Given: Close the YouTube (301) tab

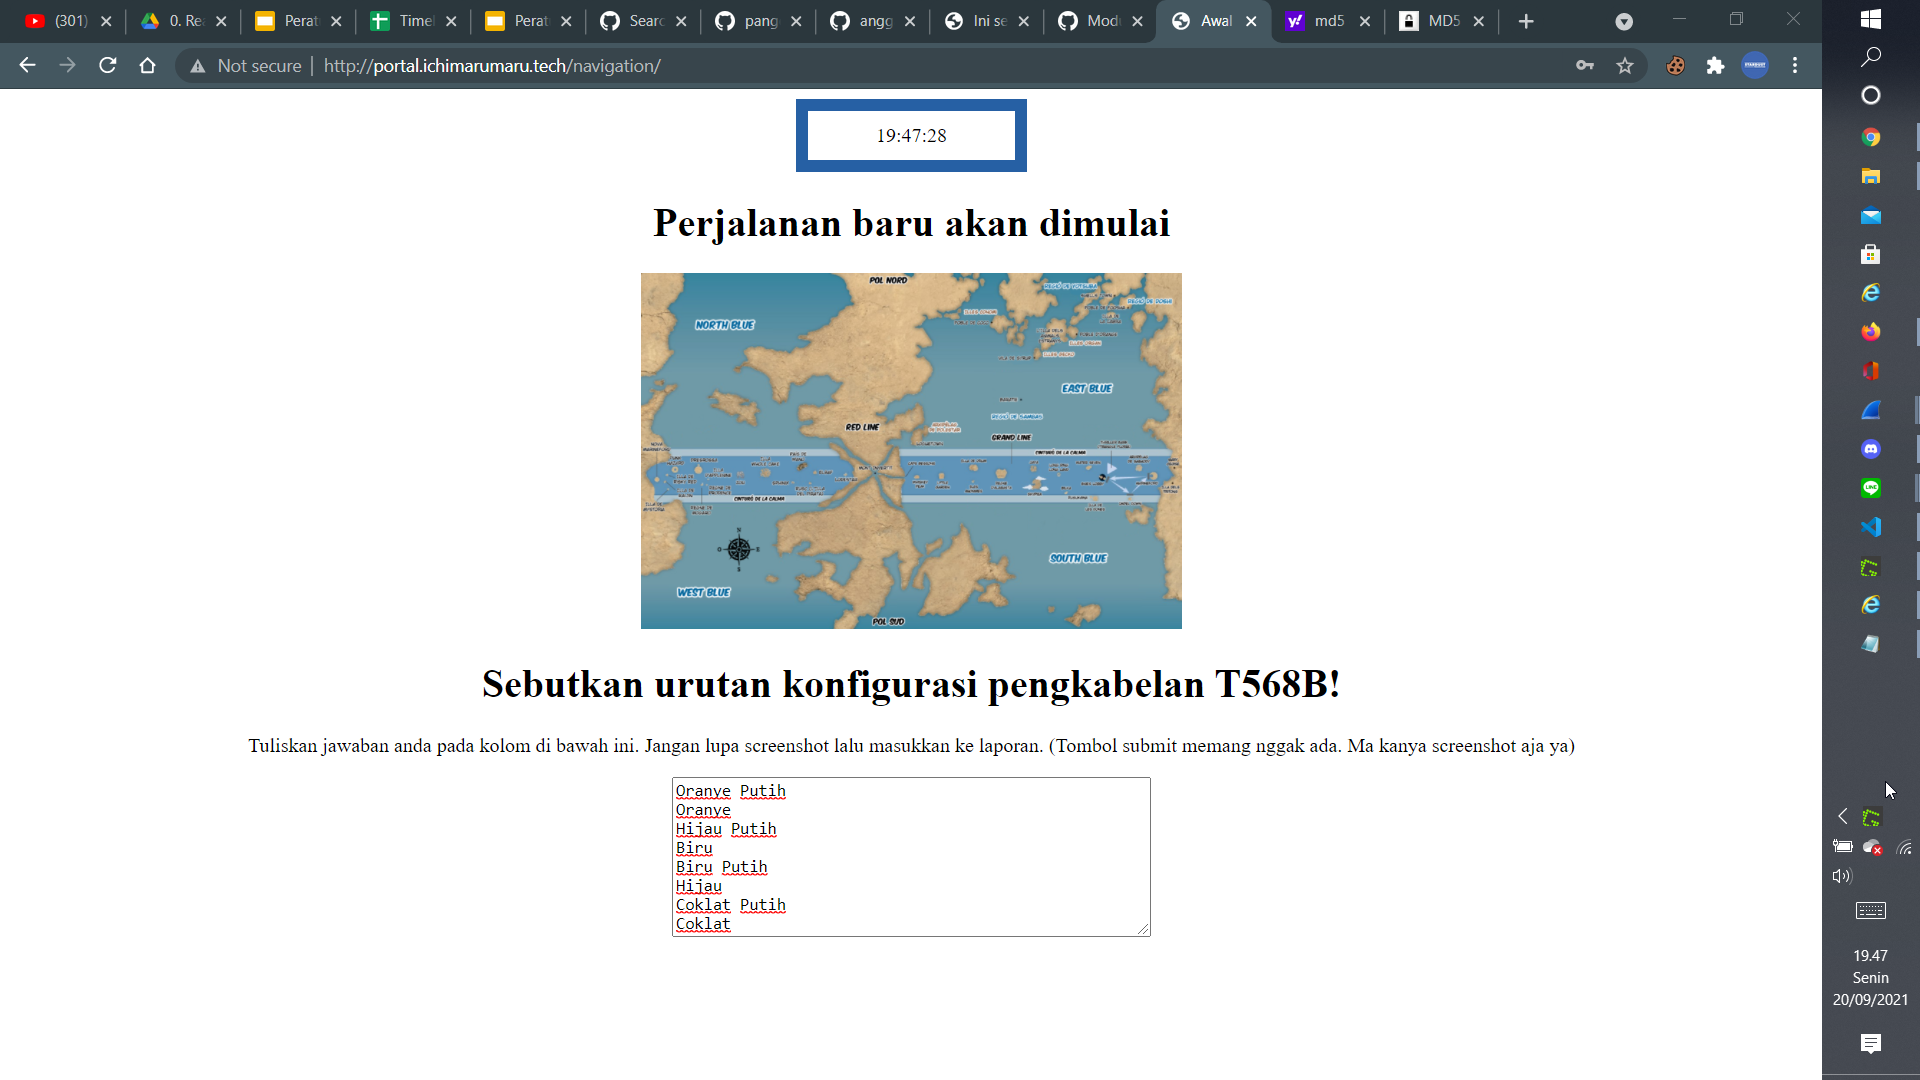Looking at the screenshot, I should tap(106, 21).
